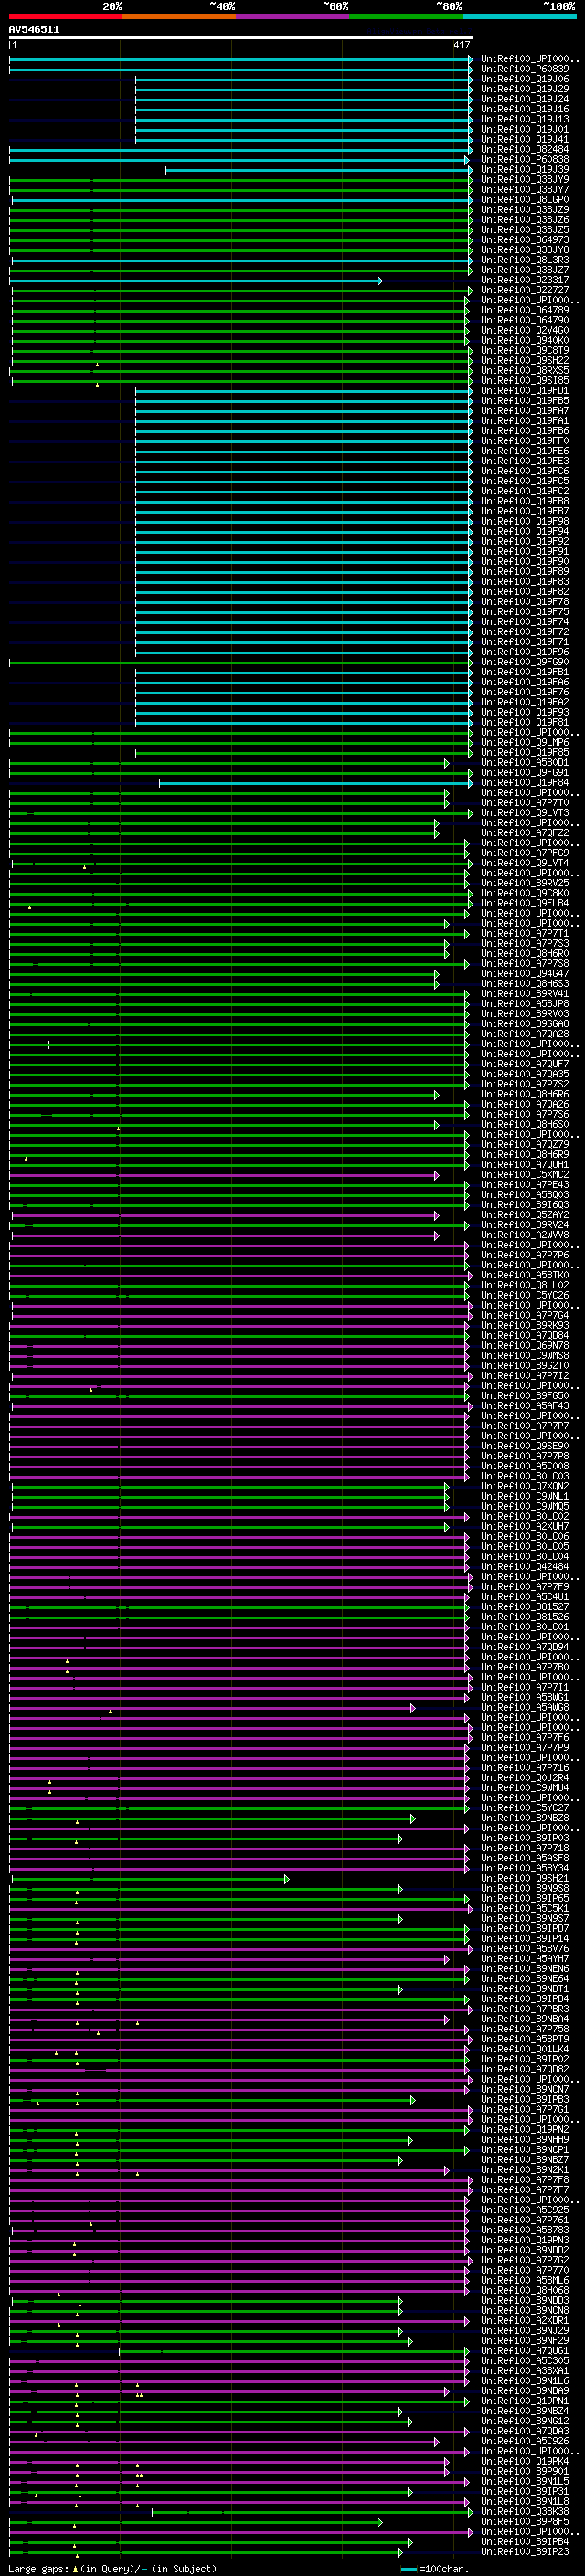Select hit label UniRef100_Q94G47
This screenshot has width=585, height=2576.
coord(525,974)
